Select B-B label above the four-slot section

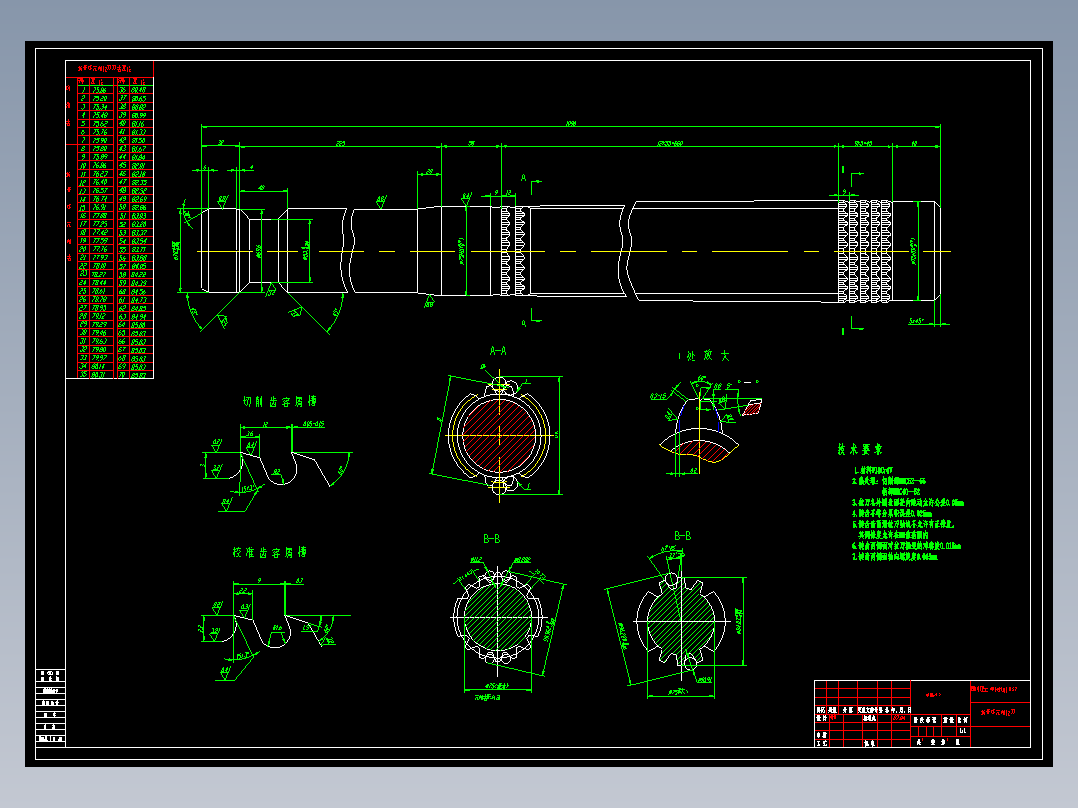coord(683,536)
